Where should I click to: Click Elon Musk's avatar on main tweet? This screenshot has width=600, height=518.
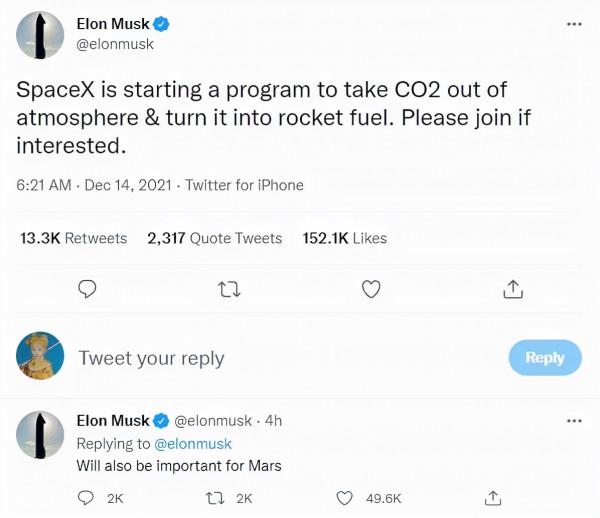coord(41,35)
